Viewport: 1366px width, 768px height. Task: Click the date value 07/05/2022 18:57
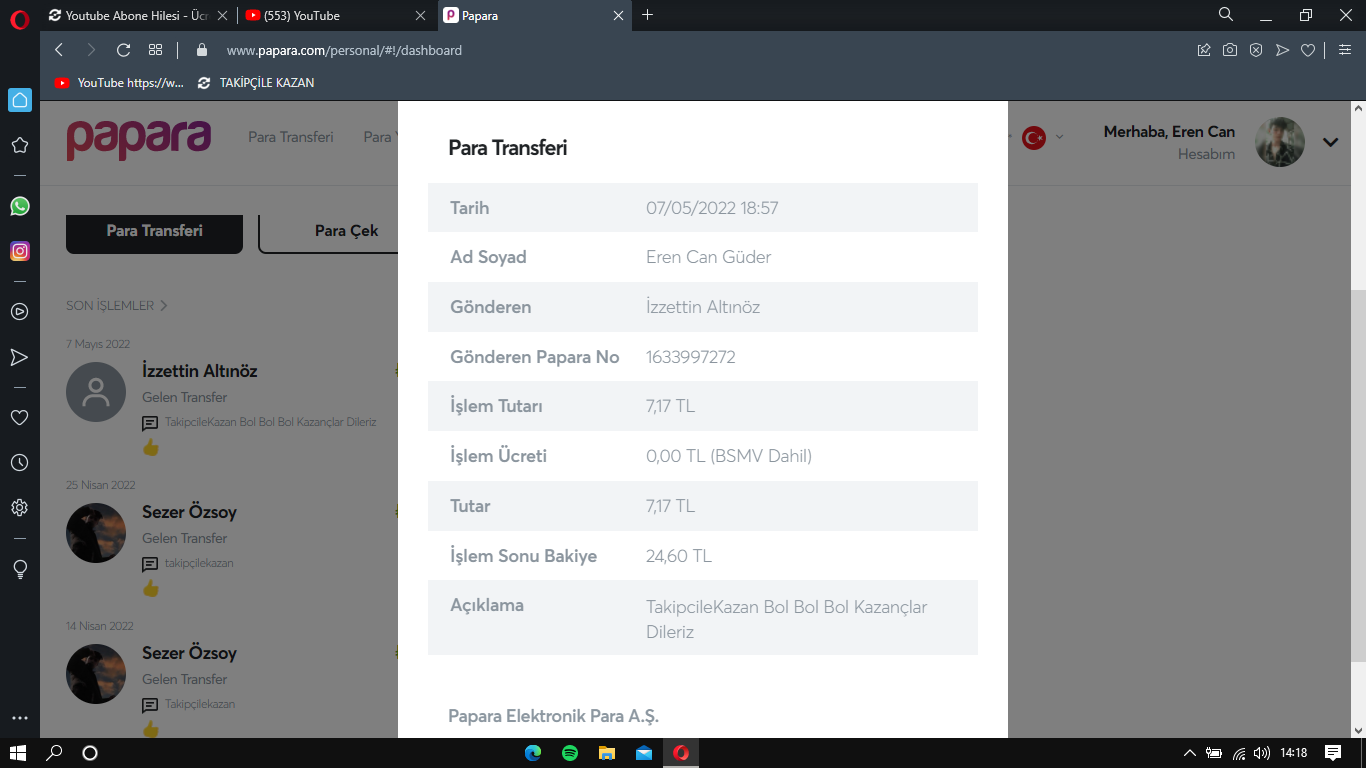[712, 208]
